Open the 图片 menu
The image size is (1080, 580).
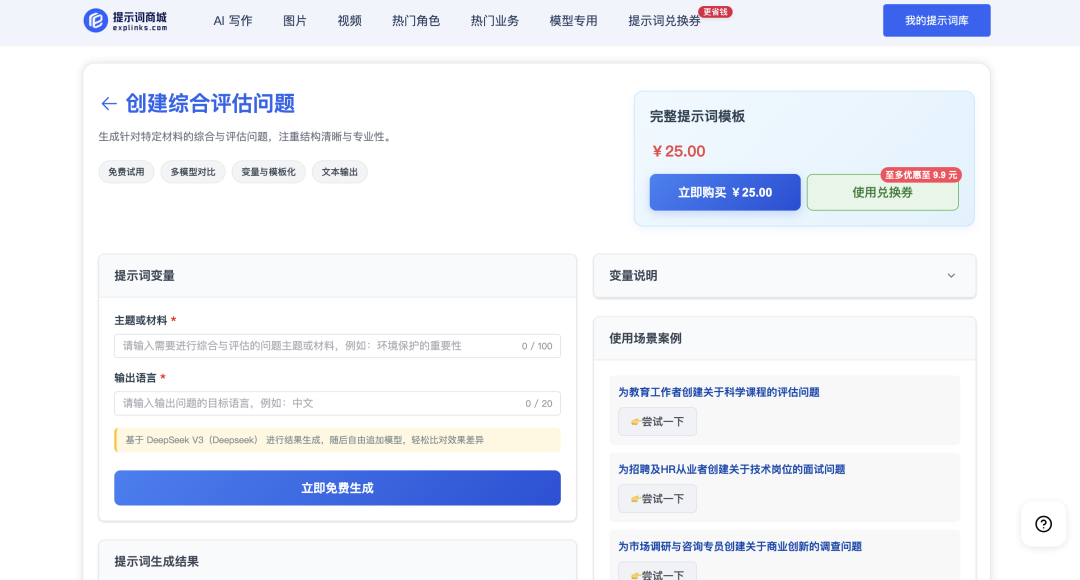(295, 21)
